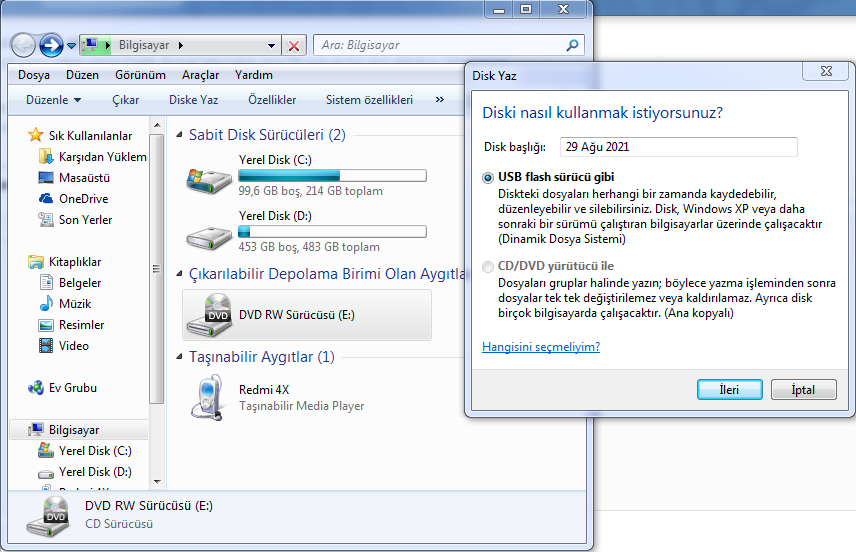
Task: Select the Video film icon
Action: tap(46, 346)
